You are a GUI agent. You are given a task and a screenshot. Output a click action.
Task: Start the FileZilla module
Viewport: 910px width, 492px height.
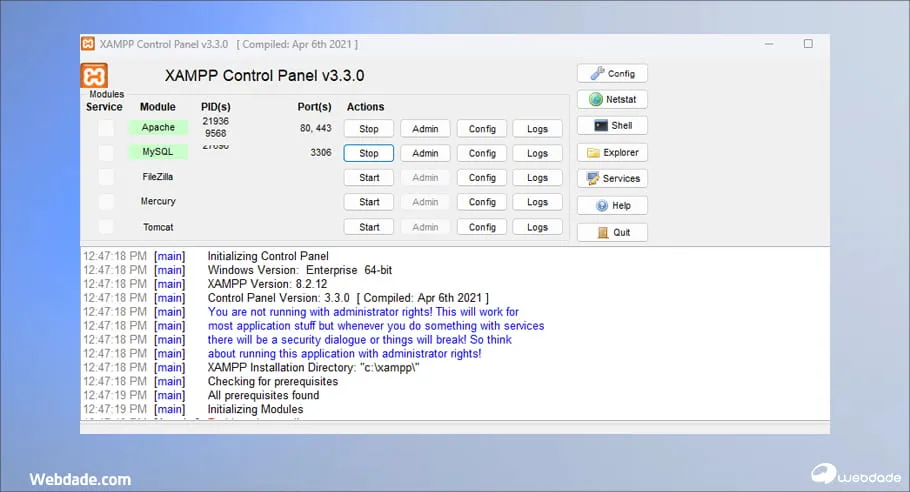(369, 178)
